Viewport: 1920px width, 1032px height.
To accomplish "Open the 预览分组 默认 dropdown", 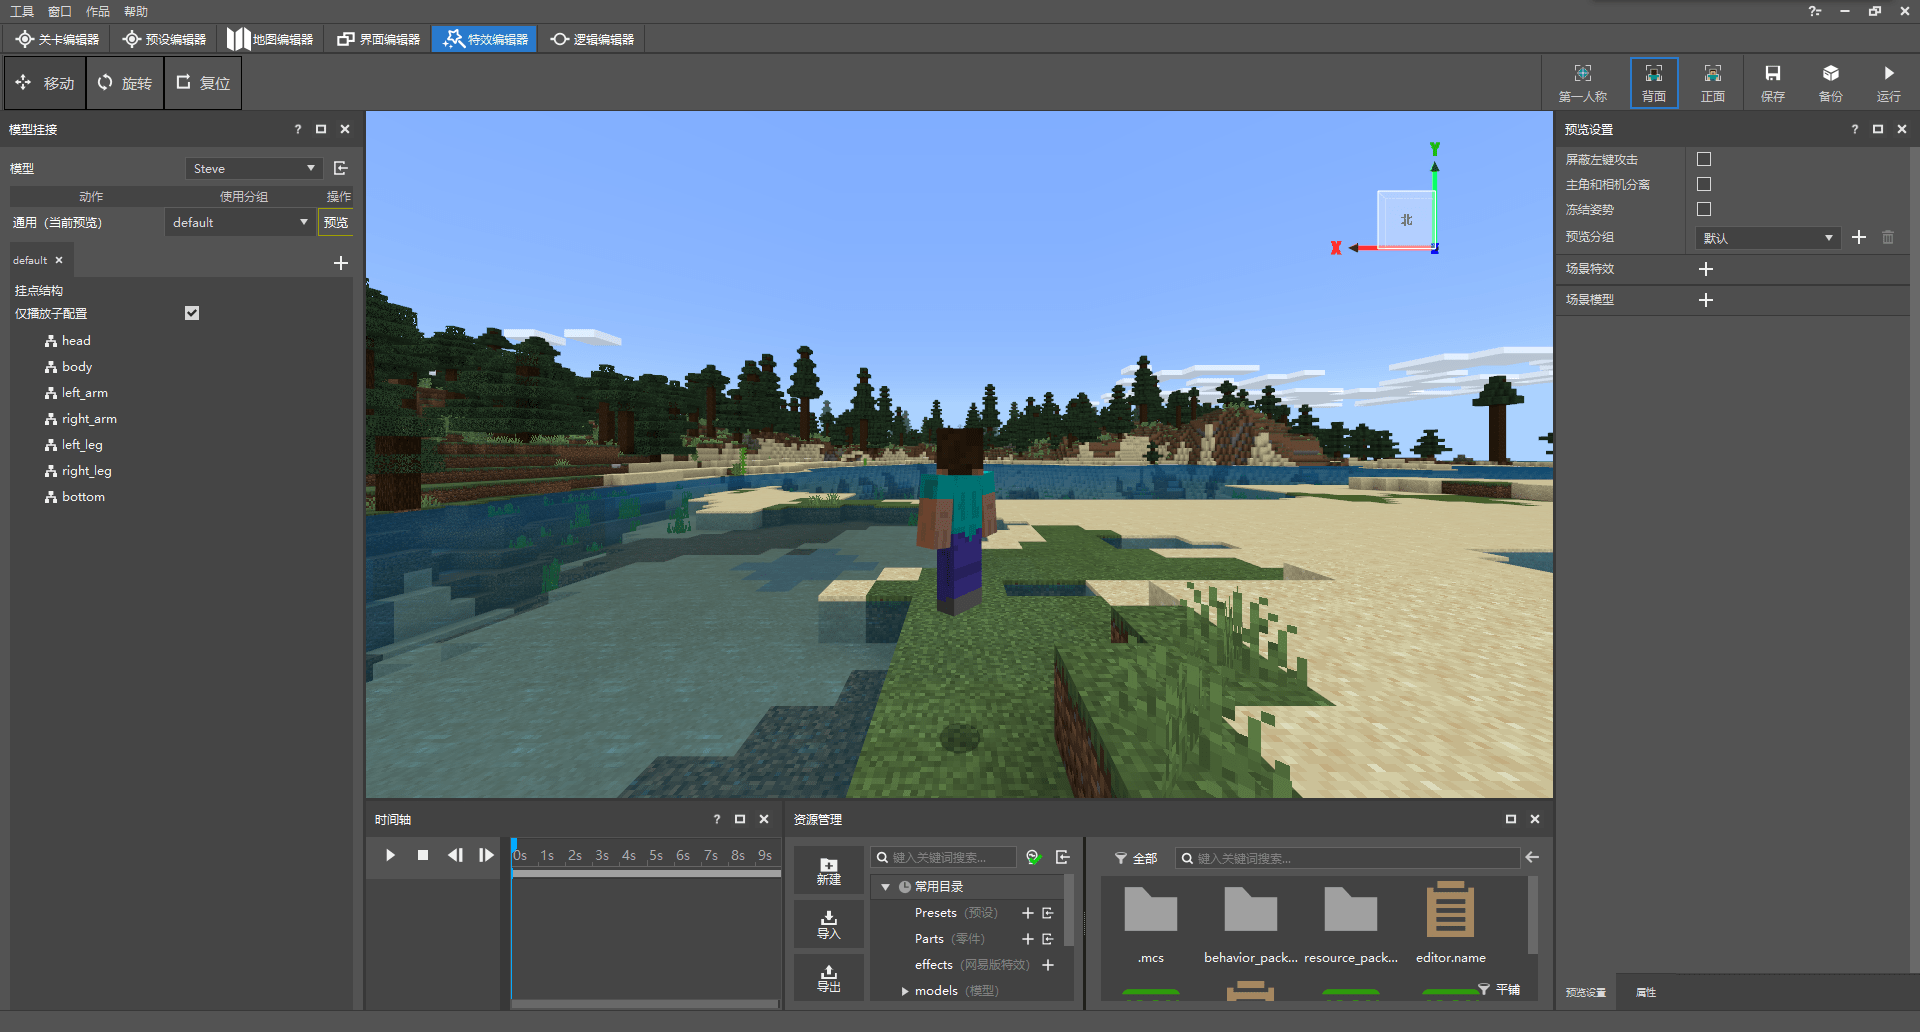I will click(1768, 238).
